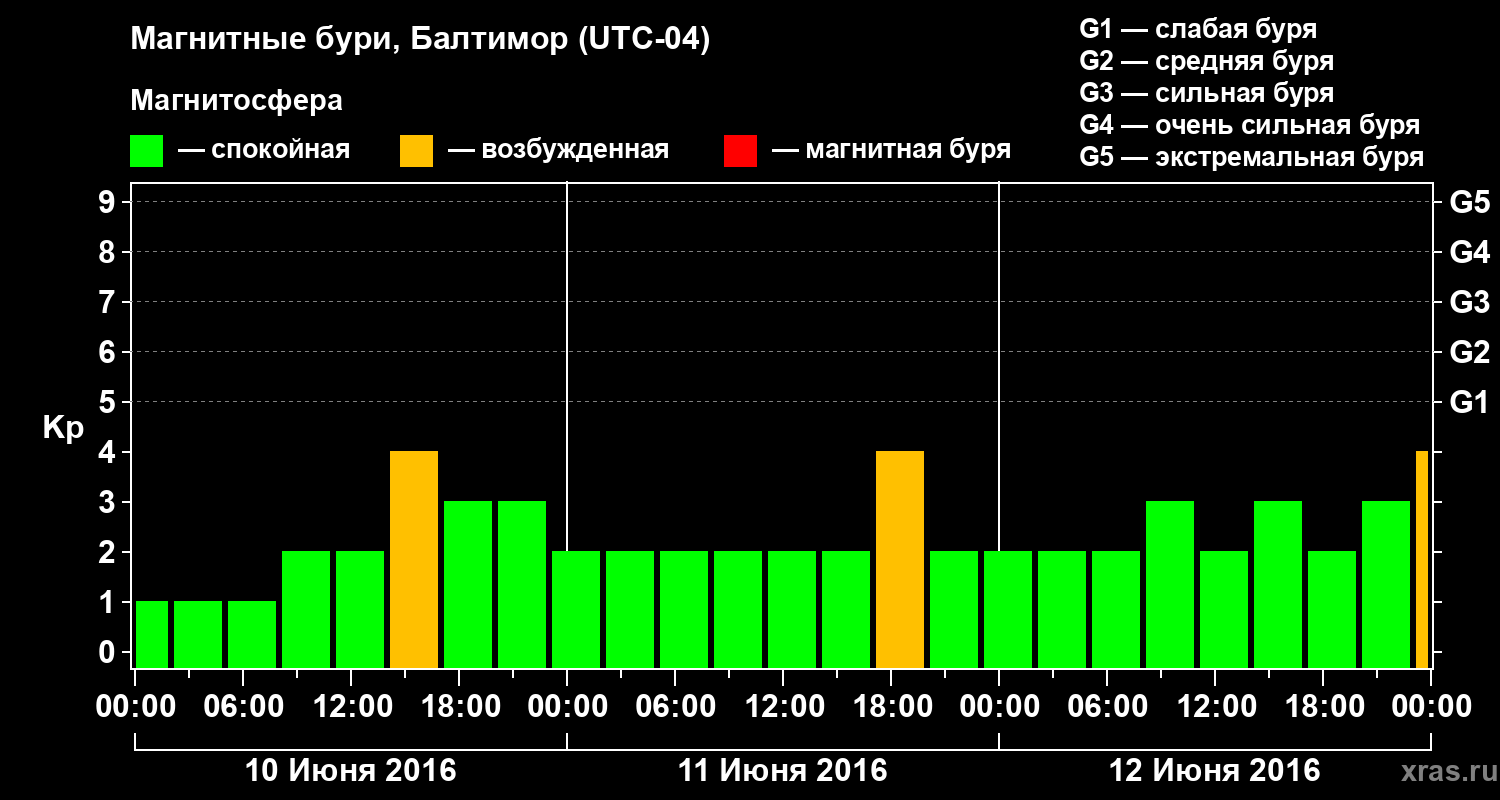The width and height of the screenshot is (1500, 800).
Task: Click the orange Kp 4 bar on 11 June
Action: pos(900,560)
